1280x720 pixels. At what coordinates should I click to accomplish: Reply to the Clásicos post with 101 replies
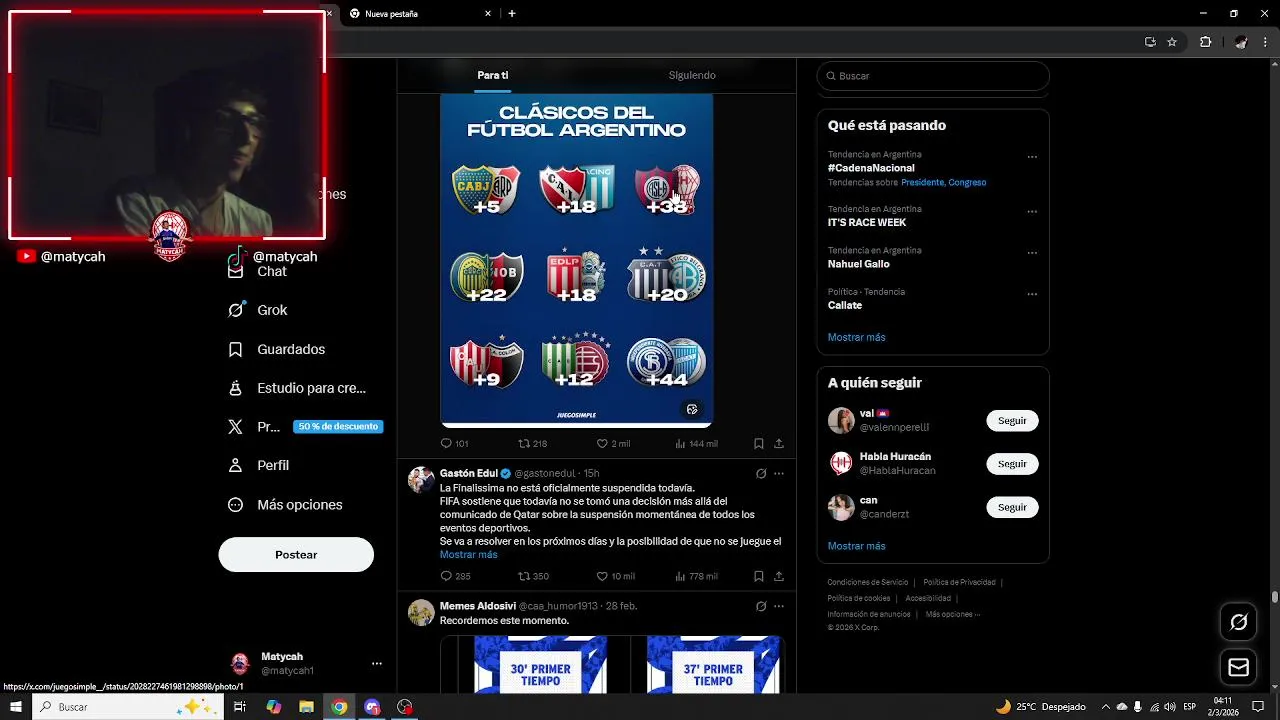click(x=455, y=443)
